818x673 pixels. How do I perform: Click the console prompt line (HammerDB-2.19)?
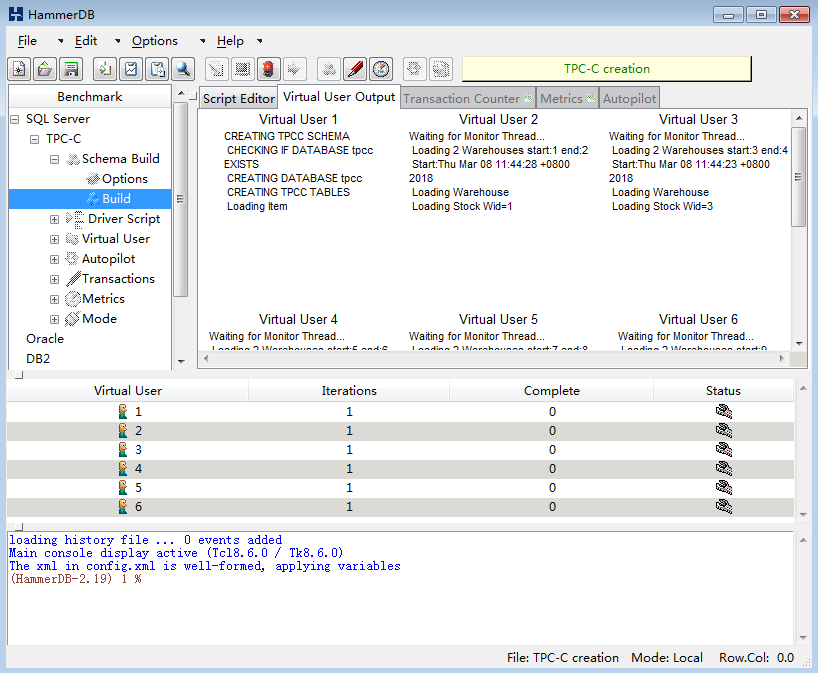76,579
